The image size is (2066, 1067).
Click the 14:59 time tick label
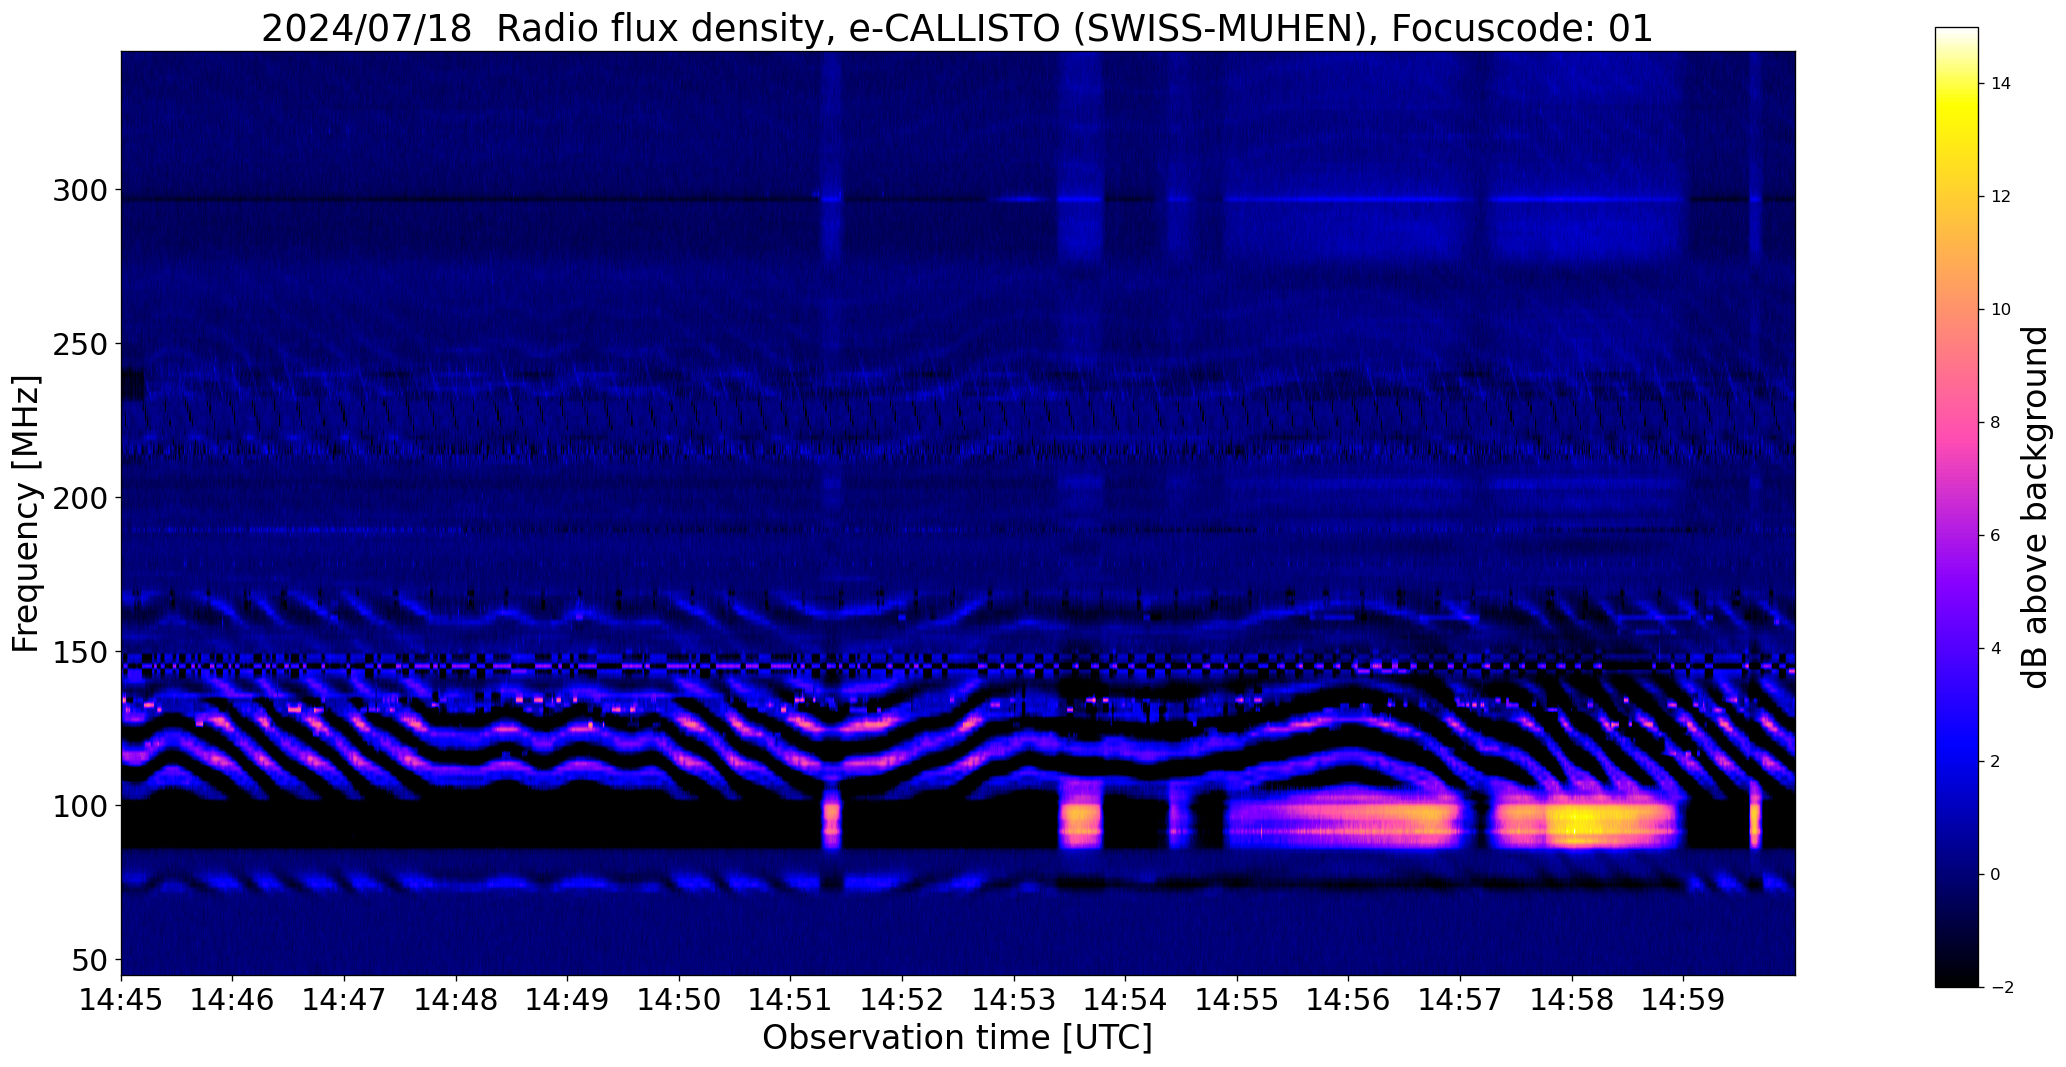pos(1683,999)
